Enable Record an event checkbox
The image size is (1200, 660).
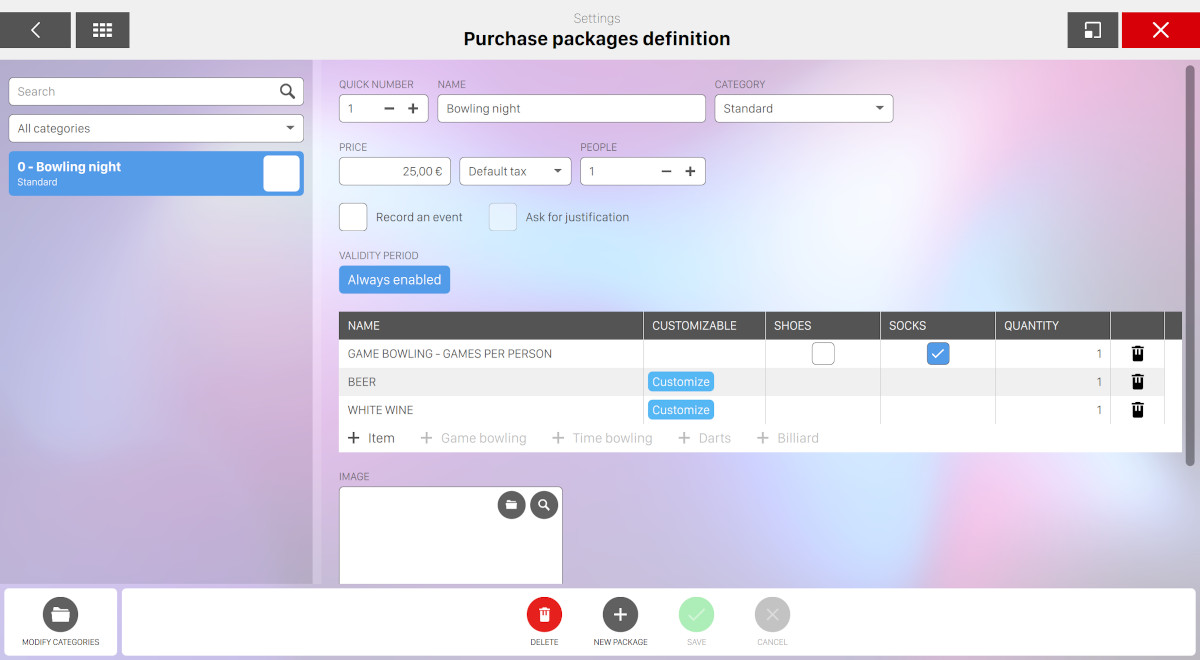353,217
